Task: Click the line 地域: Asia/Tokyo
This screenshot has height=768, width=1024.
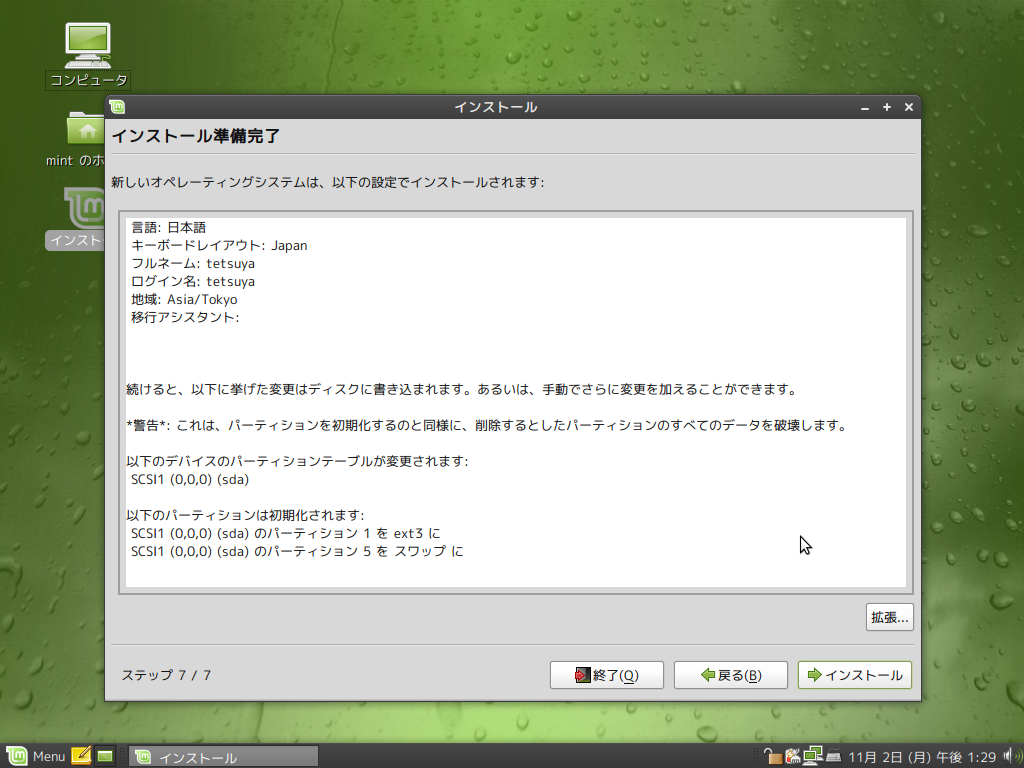Action: point(184,299)
